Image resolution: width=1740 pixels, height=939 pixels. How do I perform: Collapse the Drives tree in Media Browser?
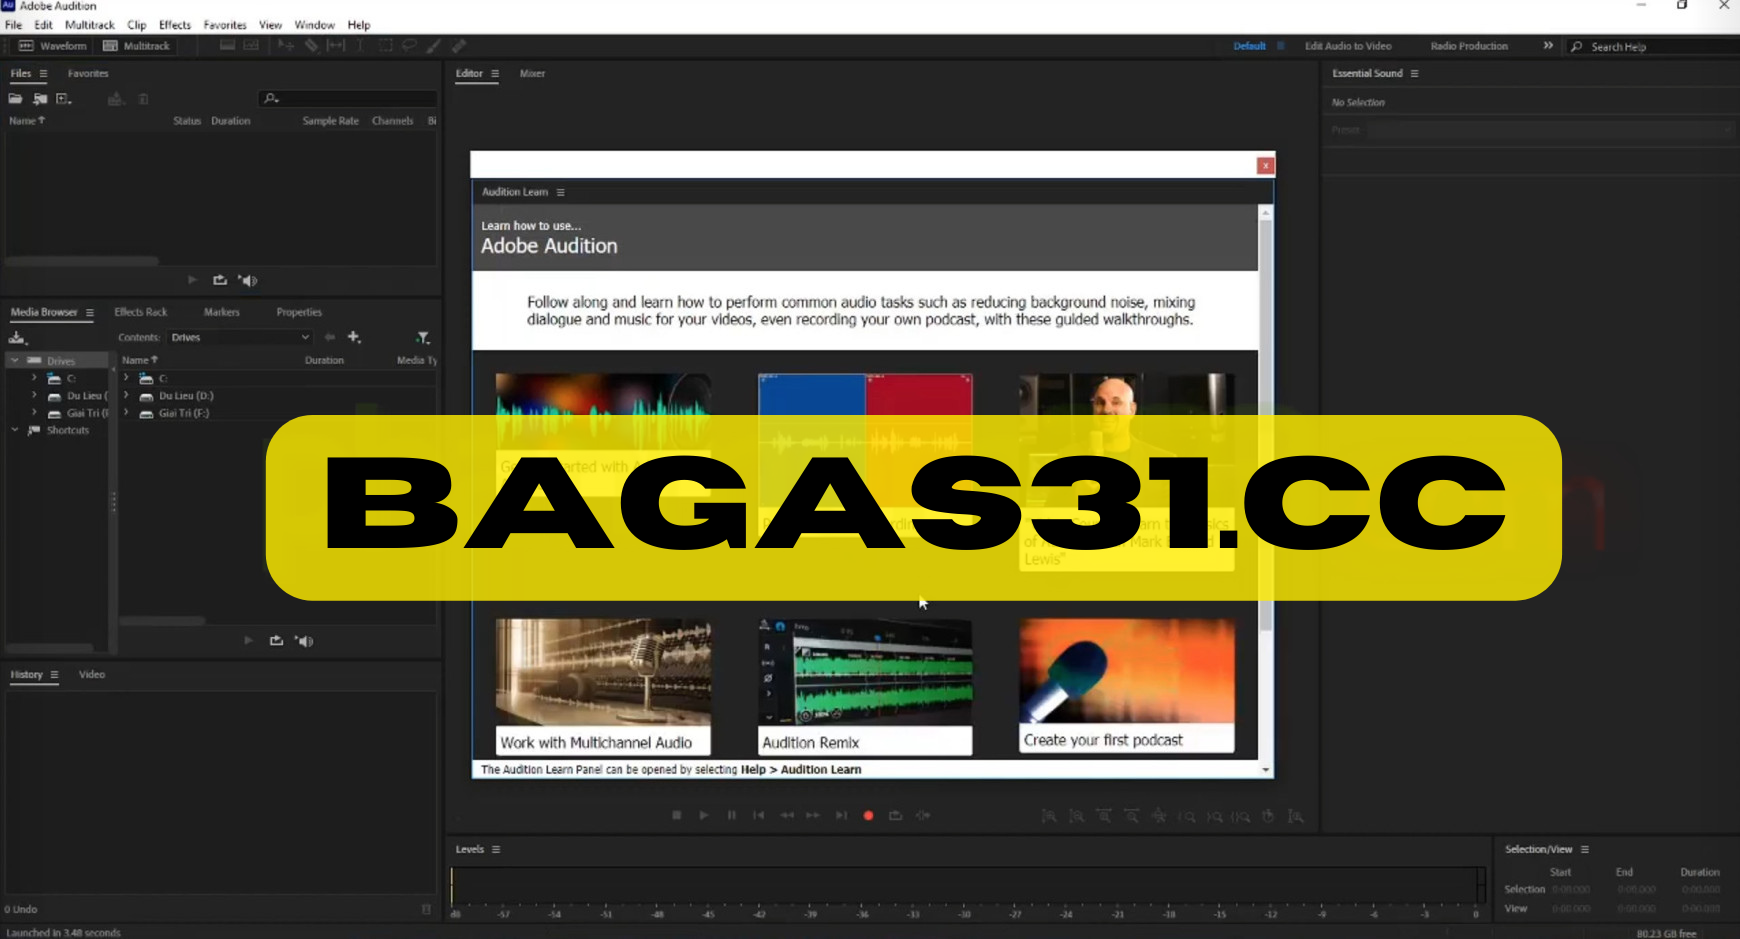point(15,359)
